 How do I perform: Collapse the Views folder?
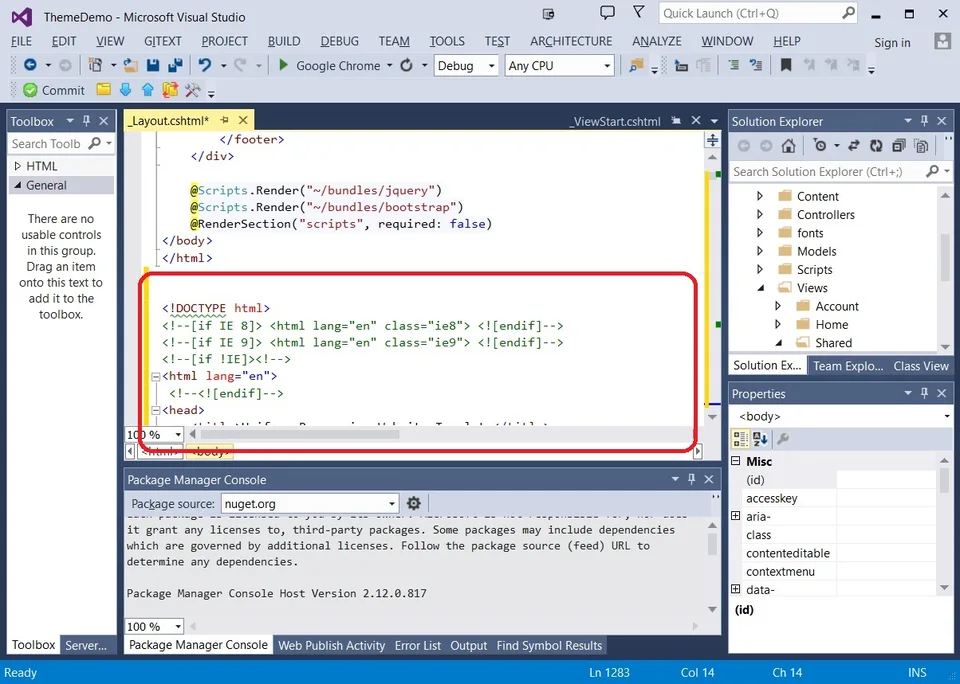click(760, 288)
